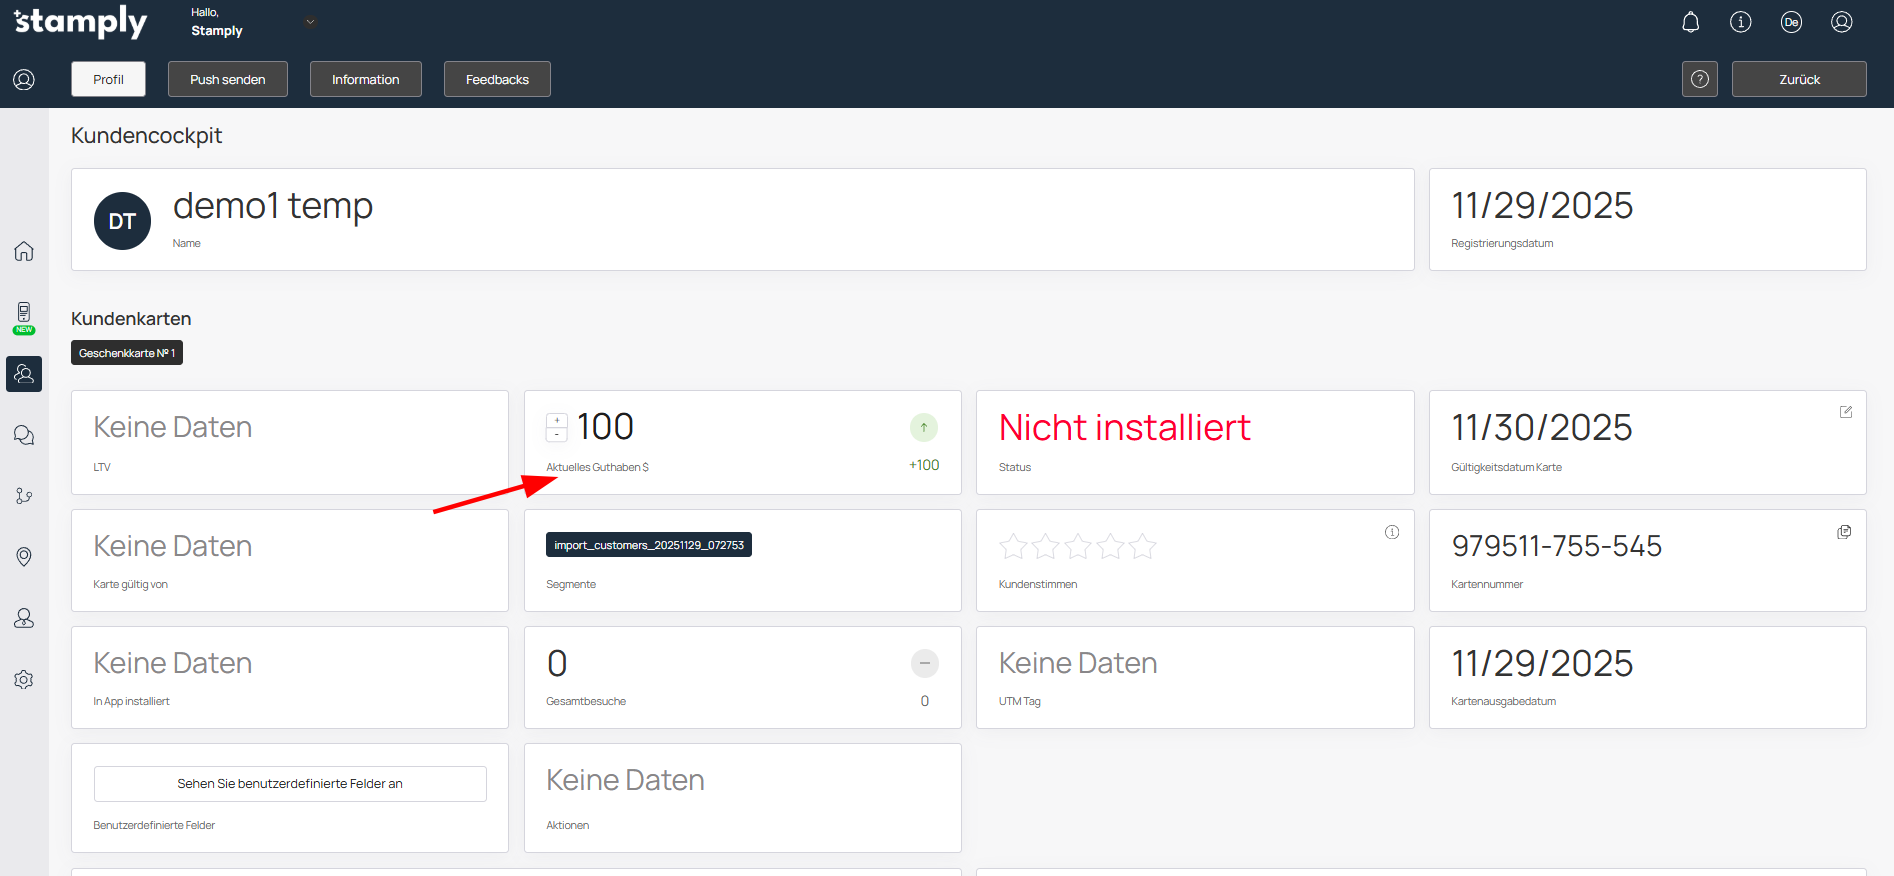Open the user account icon top right
This screenshot has height=876, width=1894.
pos(1841,22)
